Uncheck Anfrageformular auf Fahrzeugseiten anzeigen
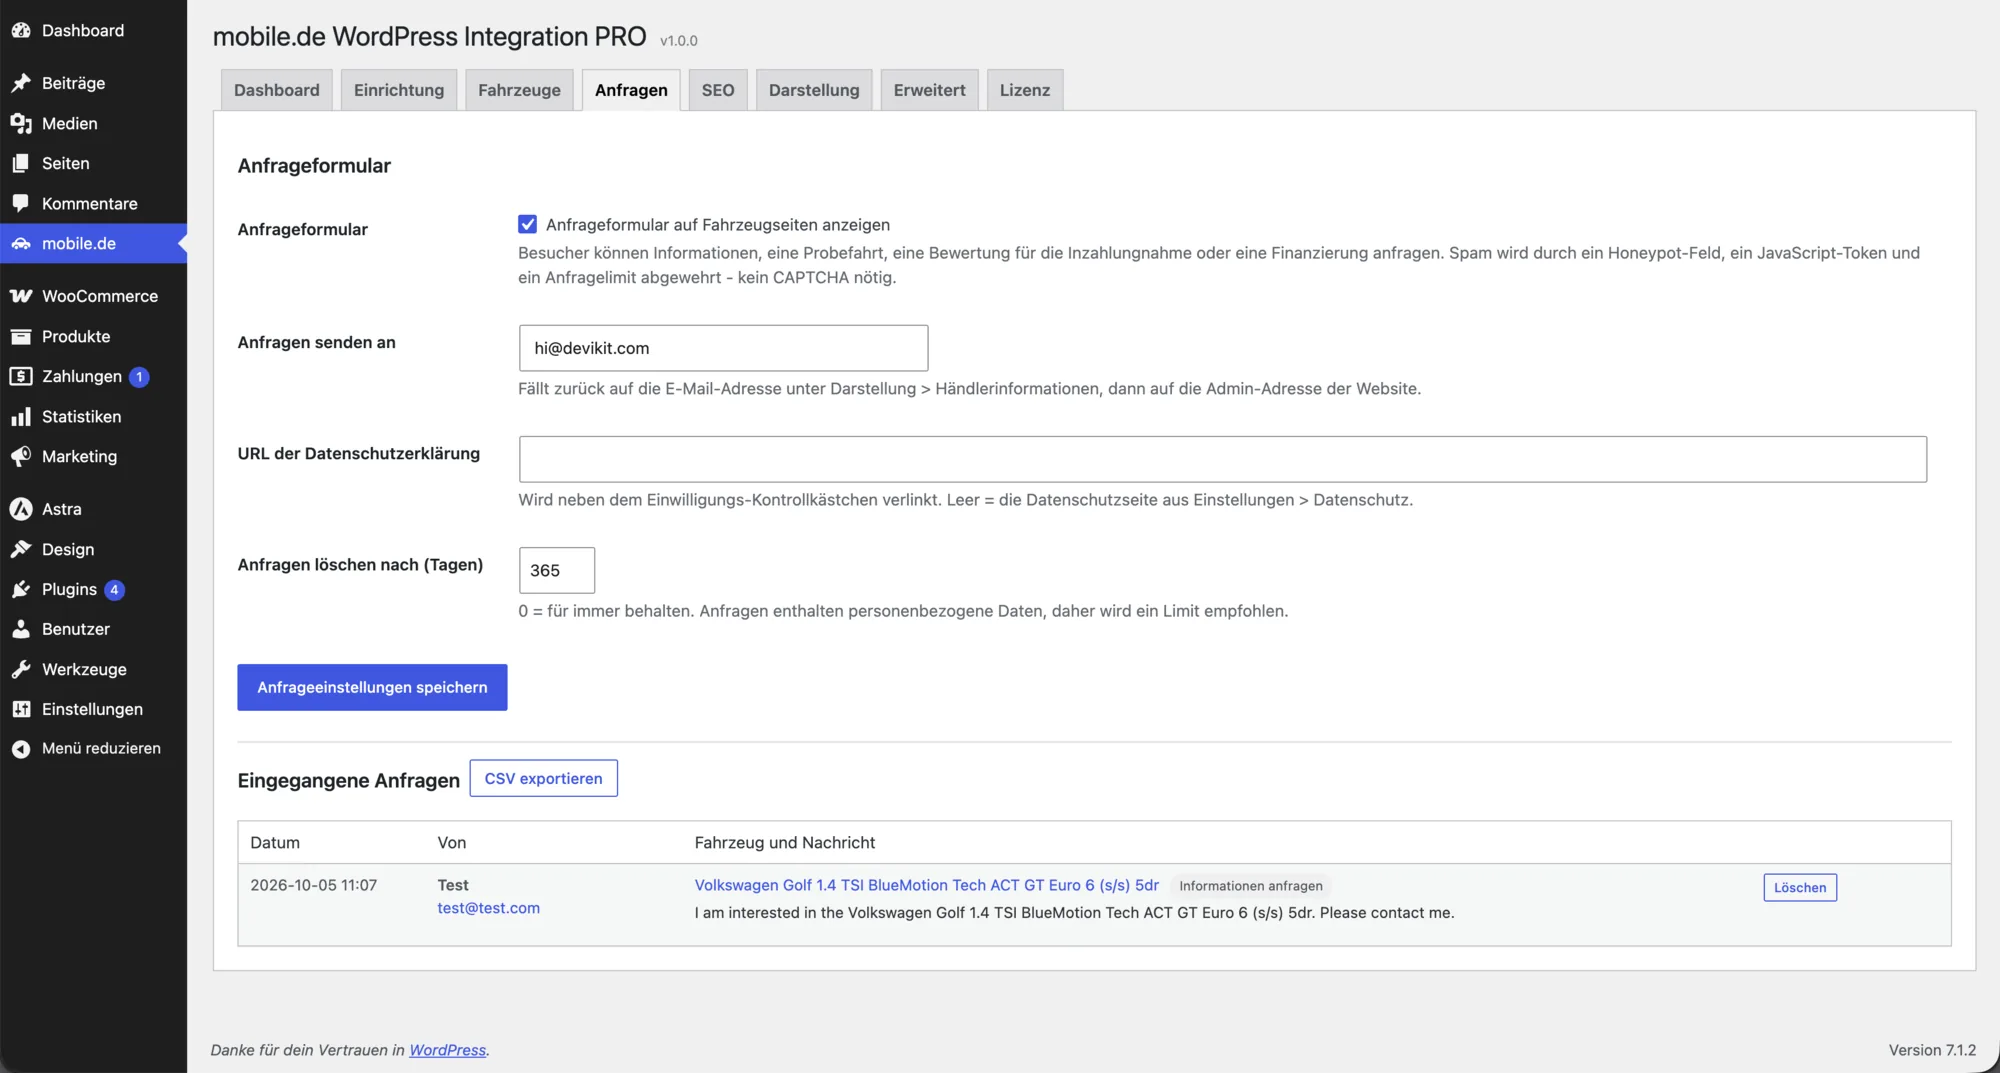The height and width of the screenshot is (1073, 2000). [527, 224]
